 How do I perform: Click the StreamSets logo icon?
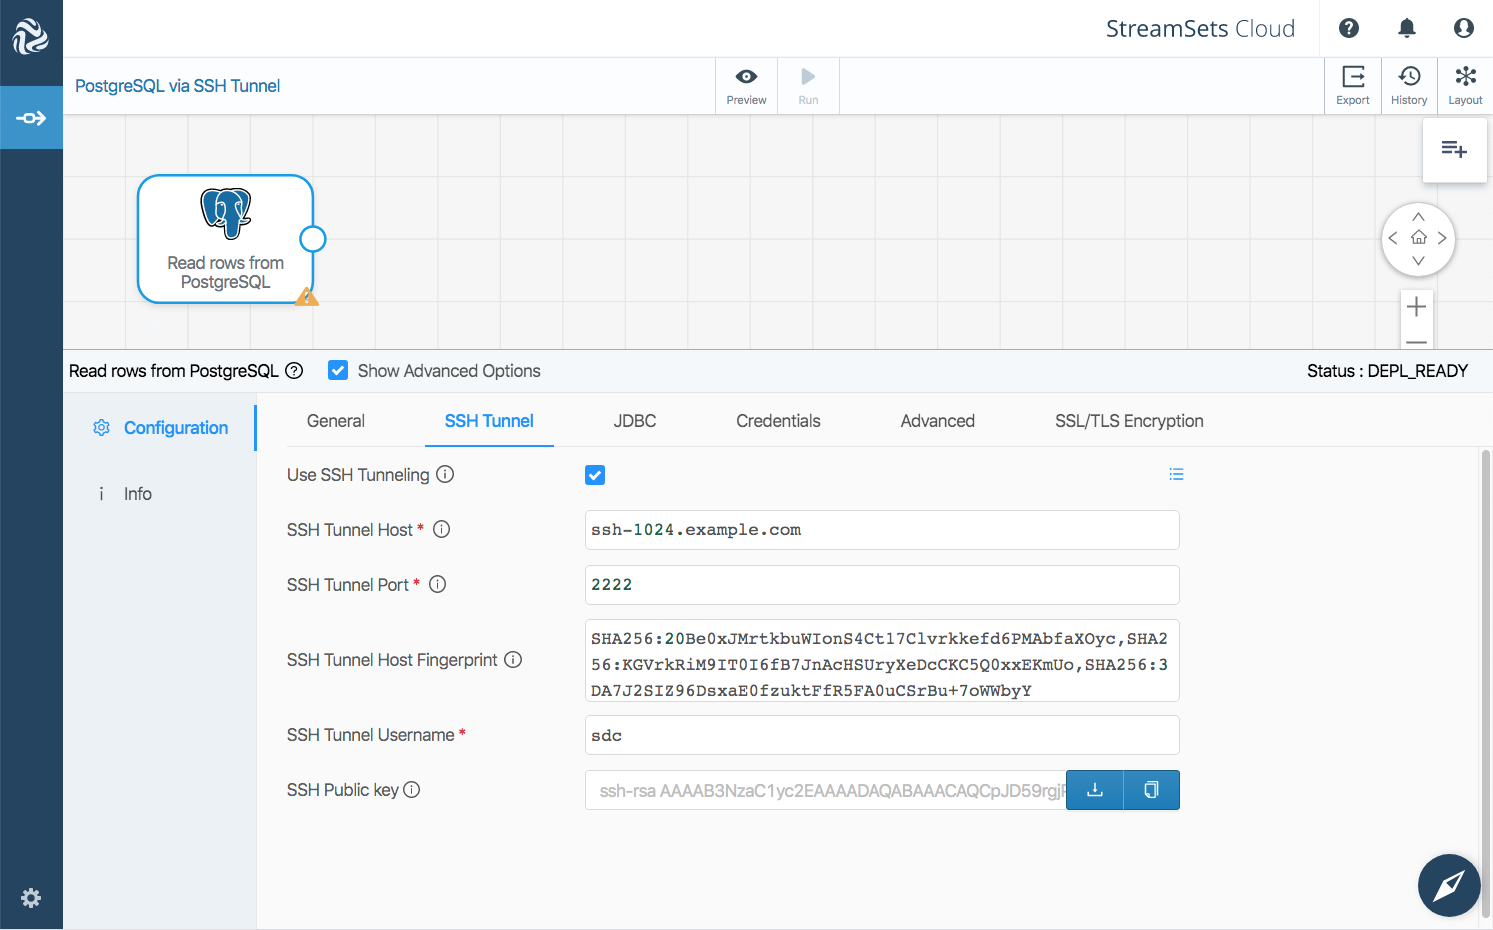click(31, 36)
